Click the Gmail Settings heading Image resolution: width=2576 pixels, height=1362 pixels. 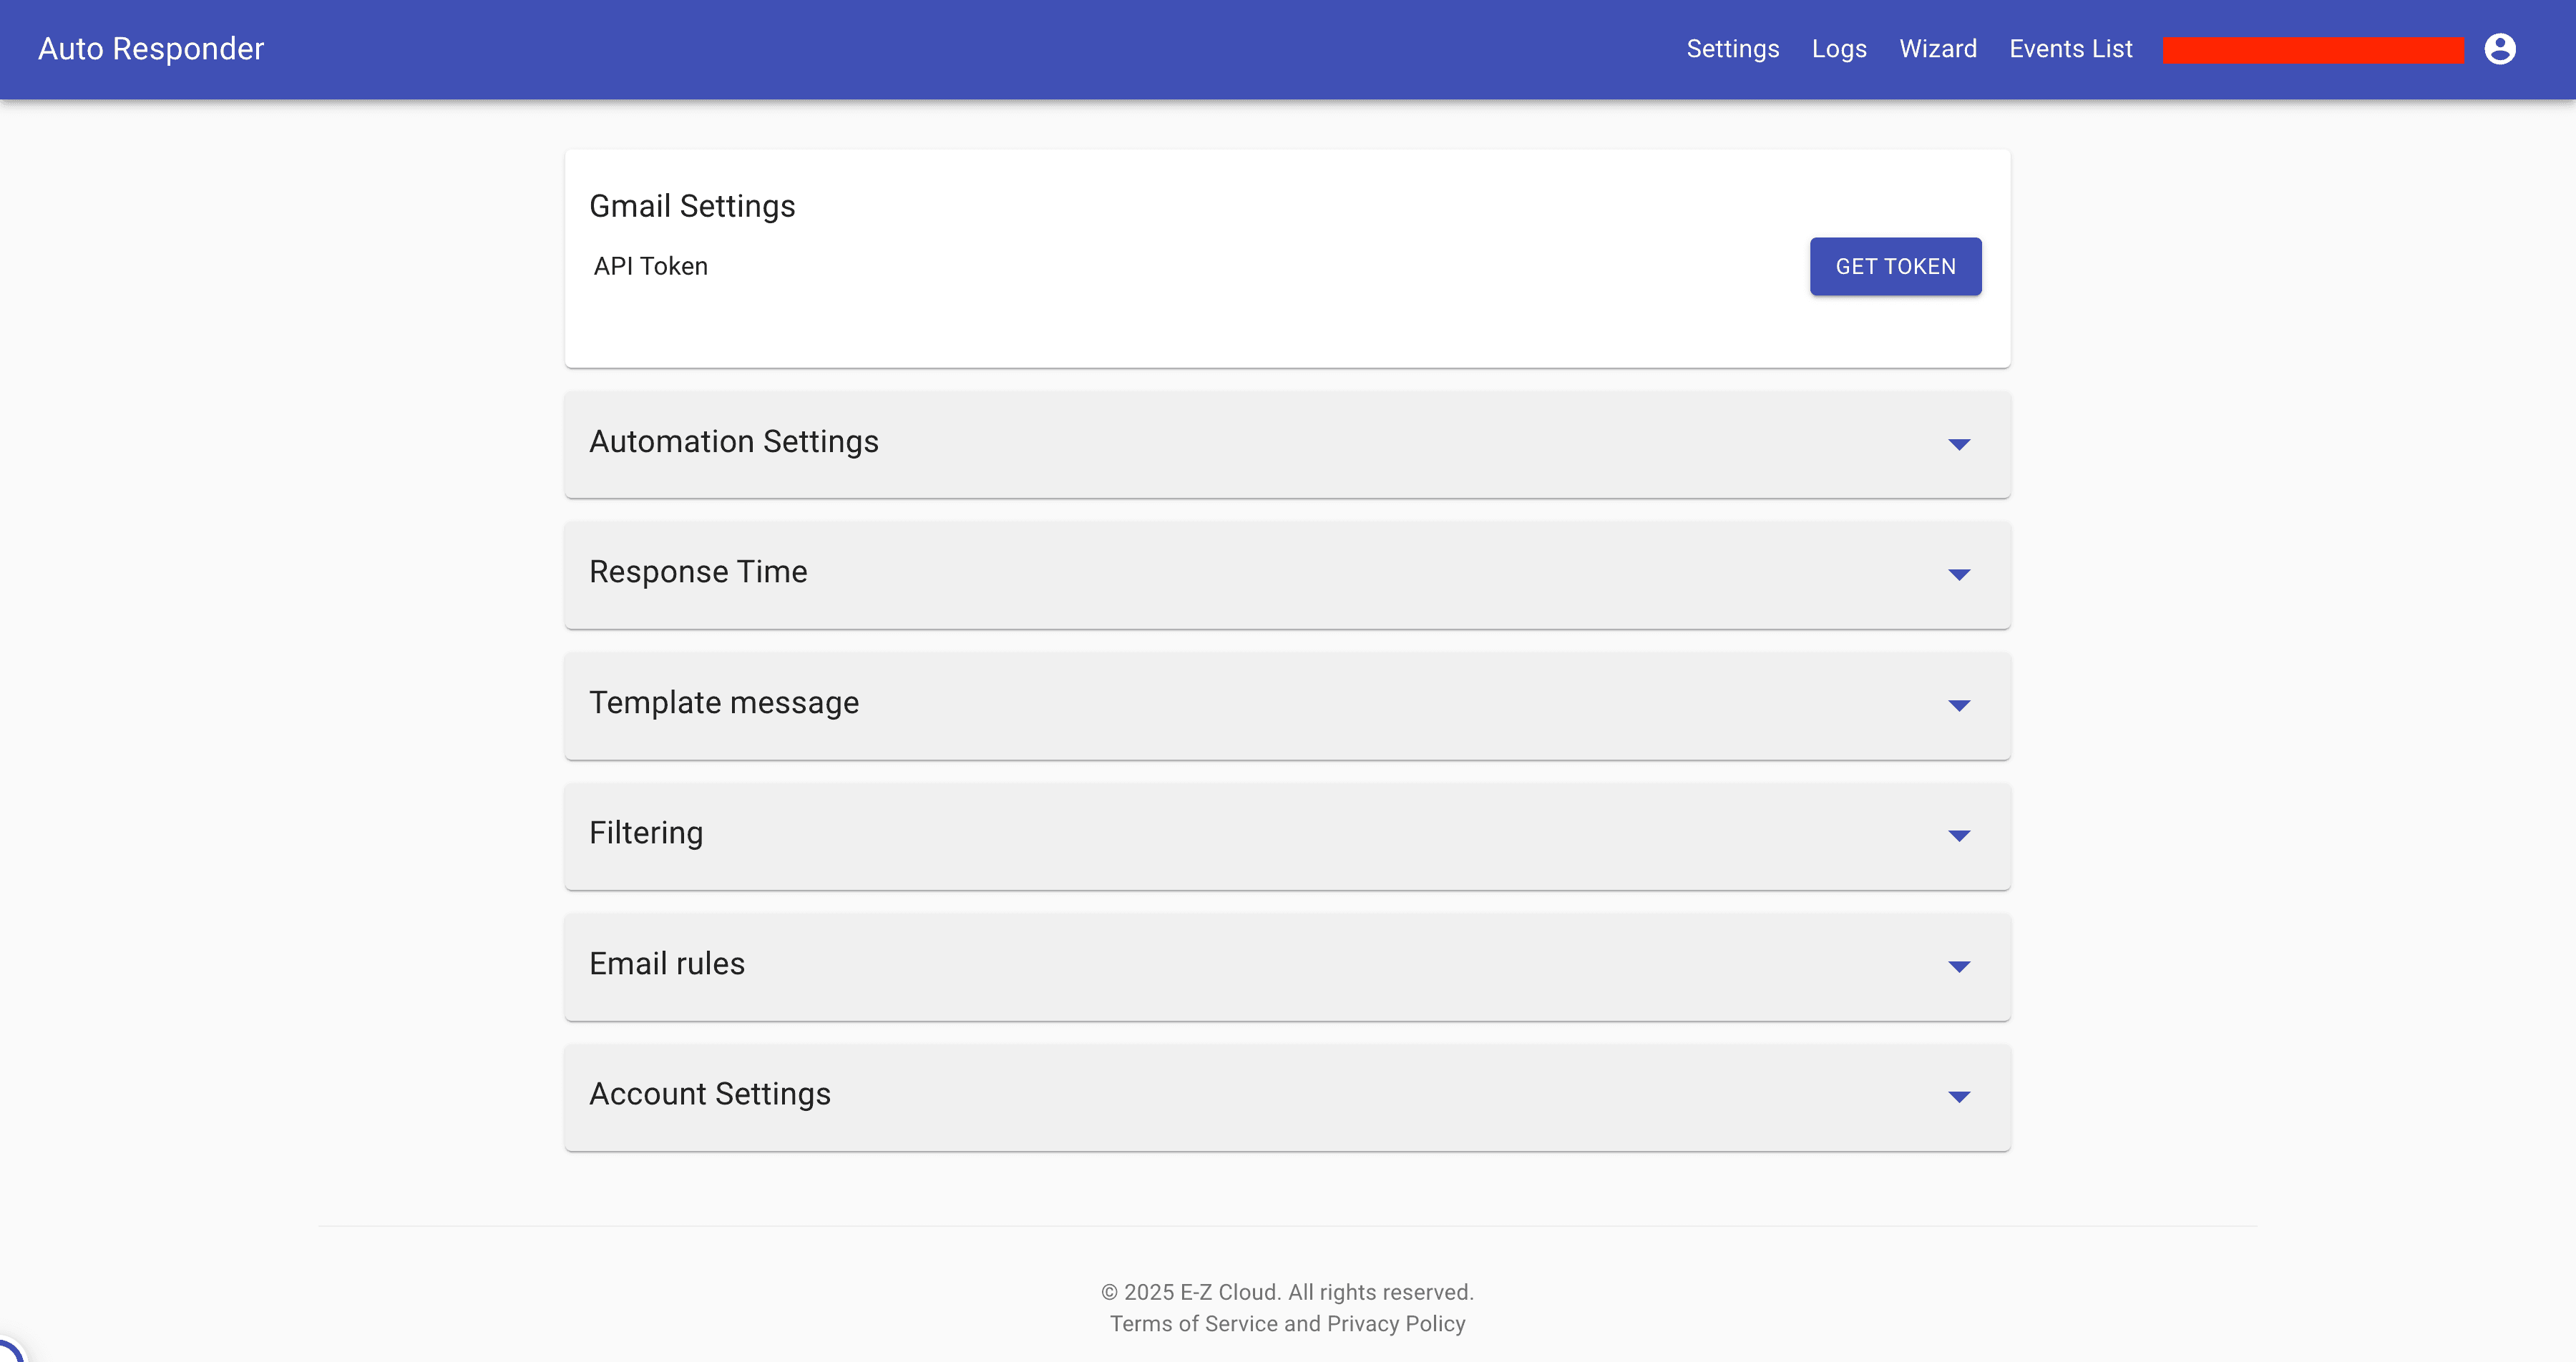point(692,206)
